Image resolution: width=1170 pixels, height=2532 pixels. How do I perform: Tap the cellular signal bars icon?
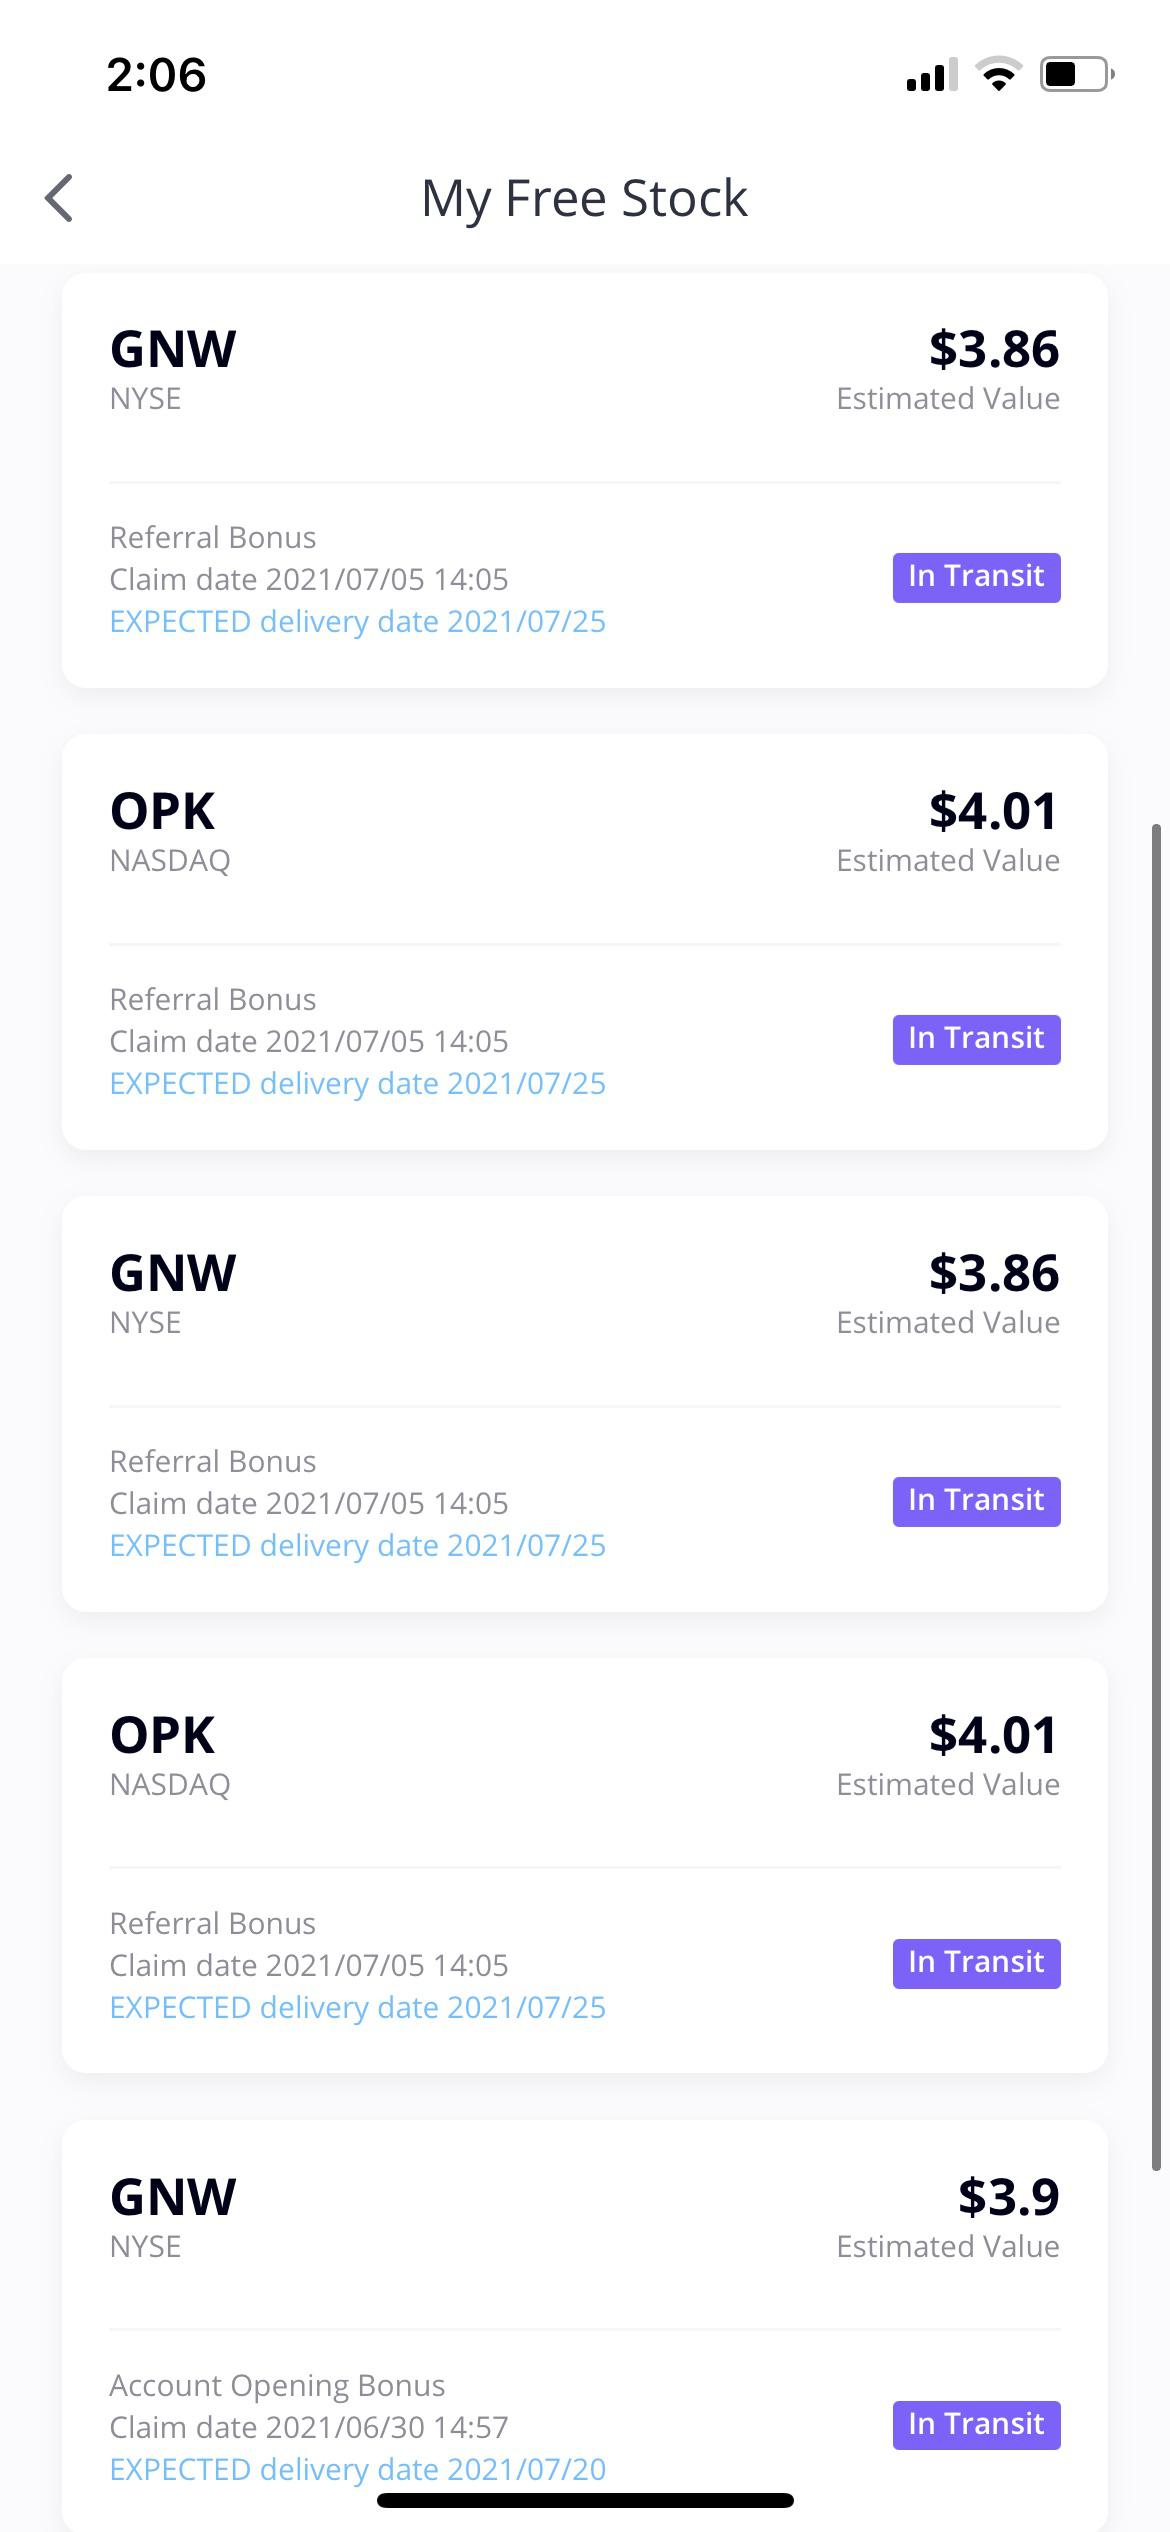click(930, 75)
